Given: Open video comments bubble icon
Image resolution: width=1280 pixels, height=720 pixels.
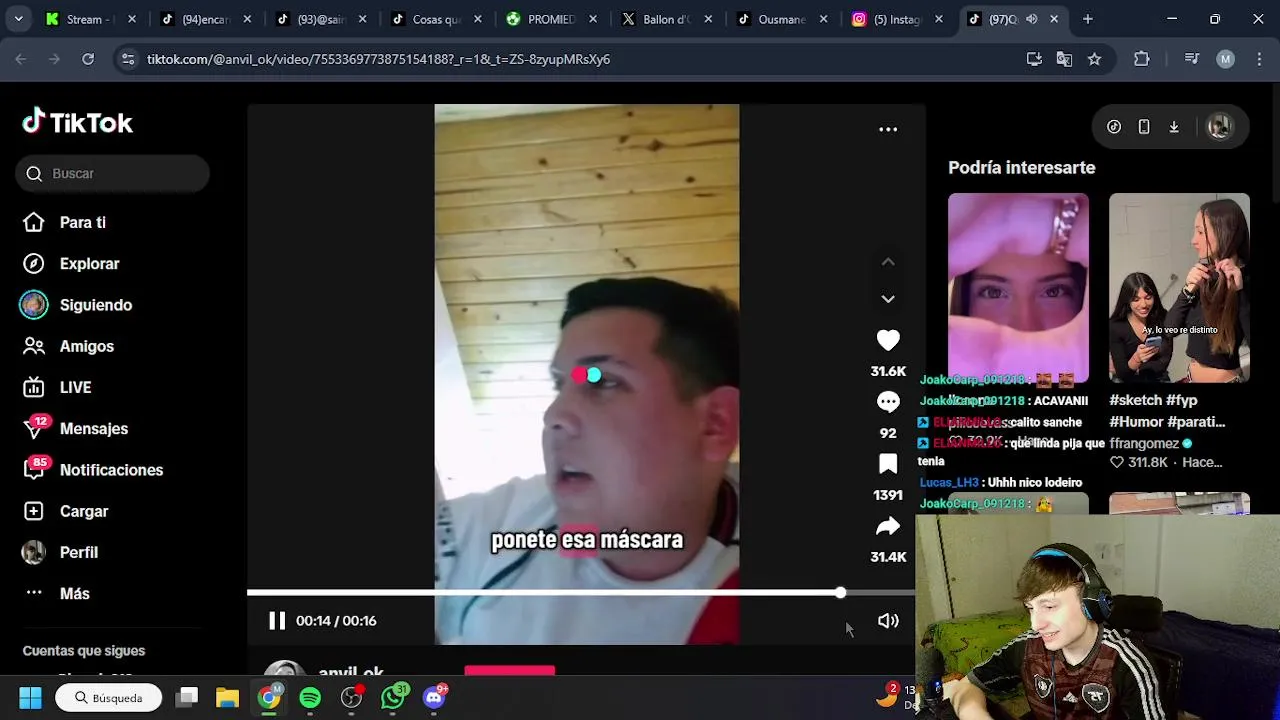Looking at the screenshot, I should coord(888,402).
